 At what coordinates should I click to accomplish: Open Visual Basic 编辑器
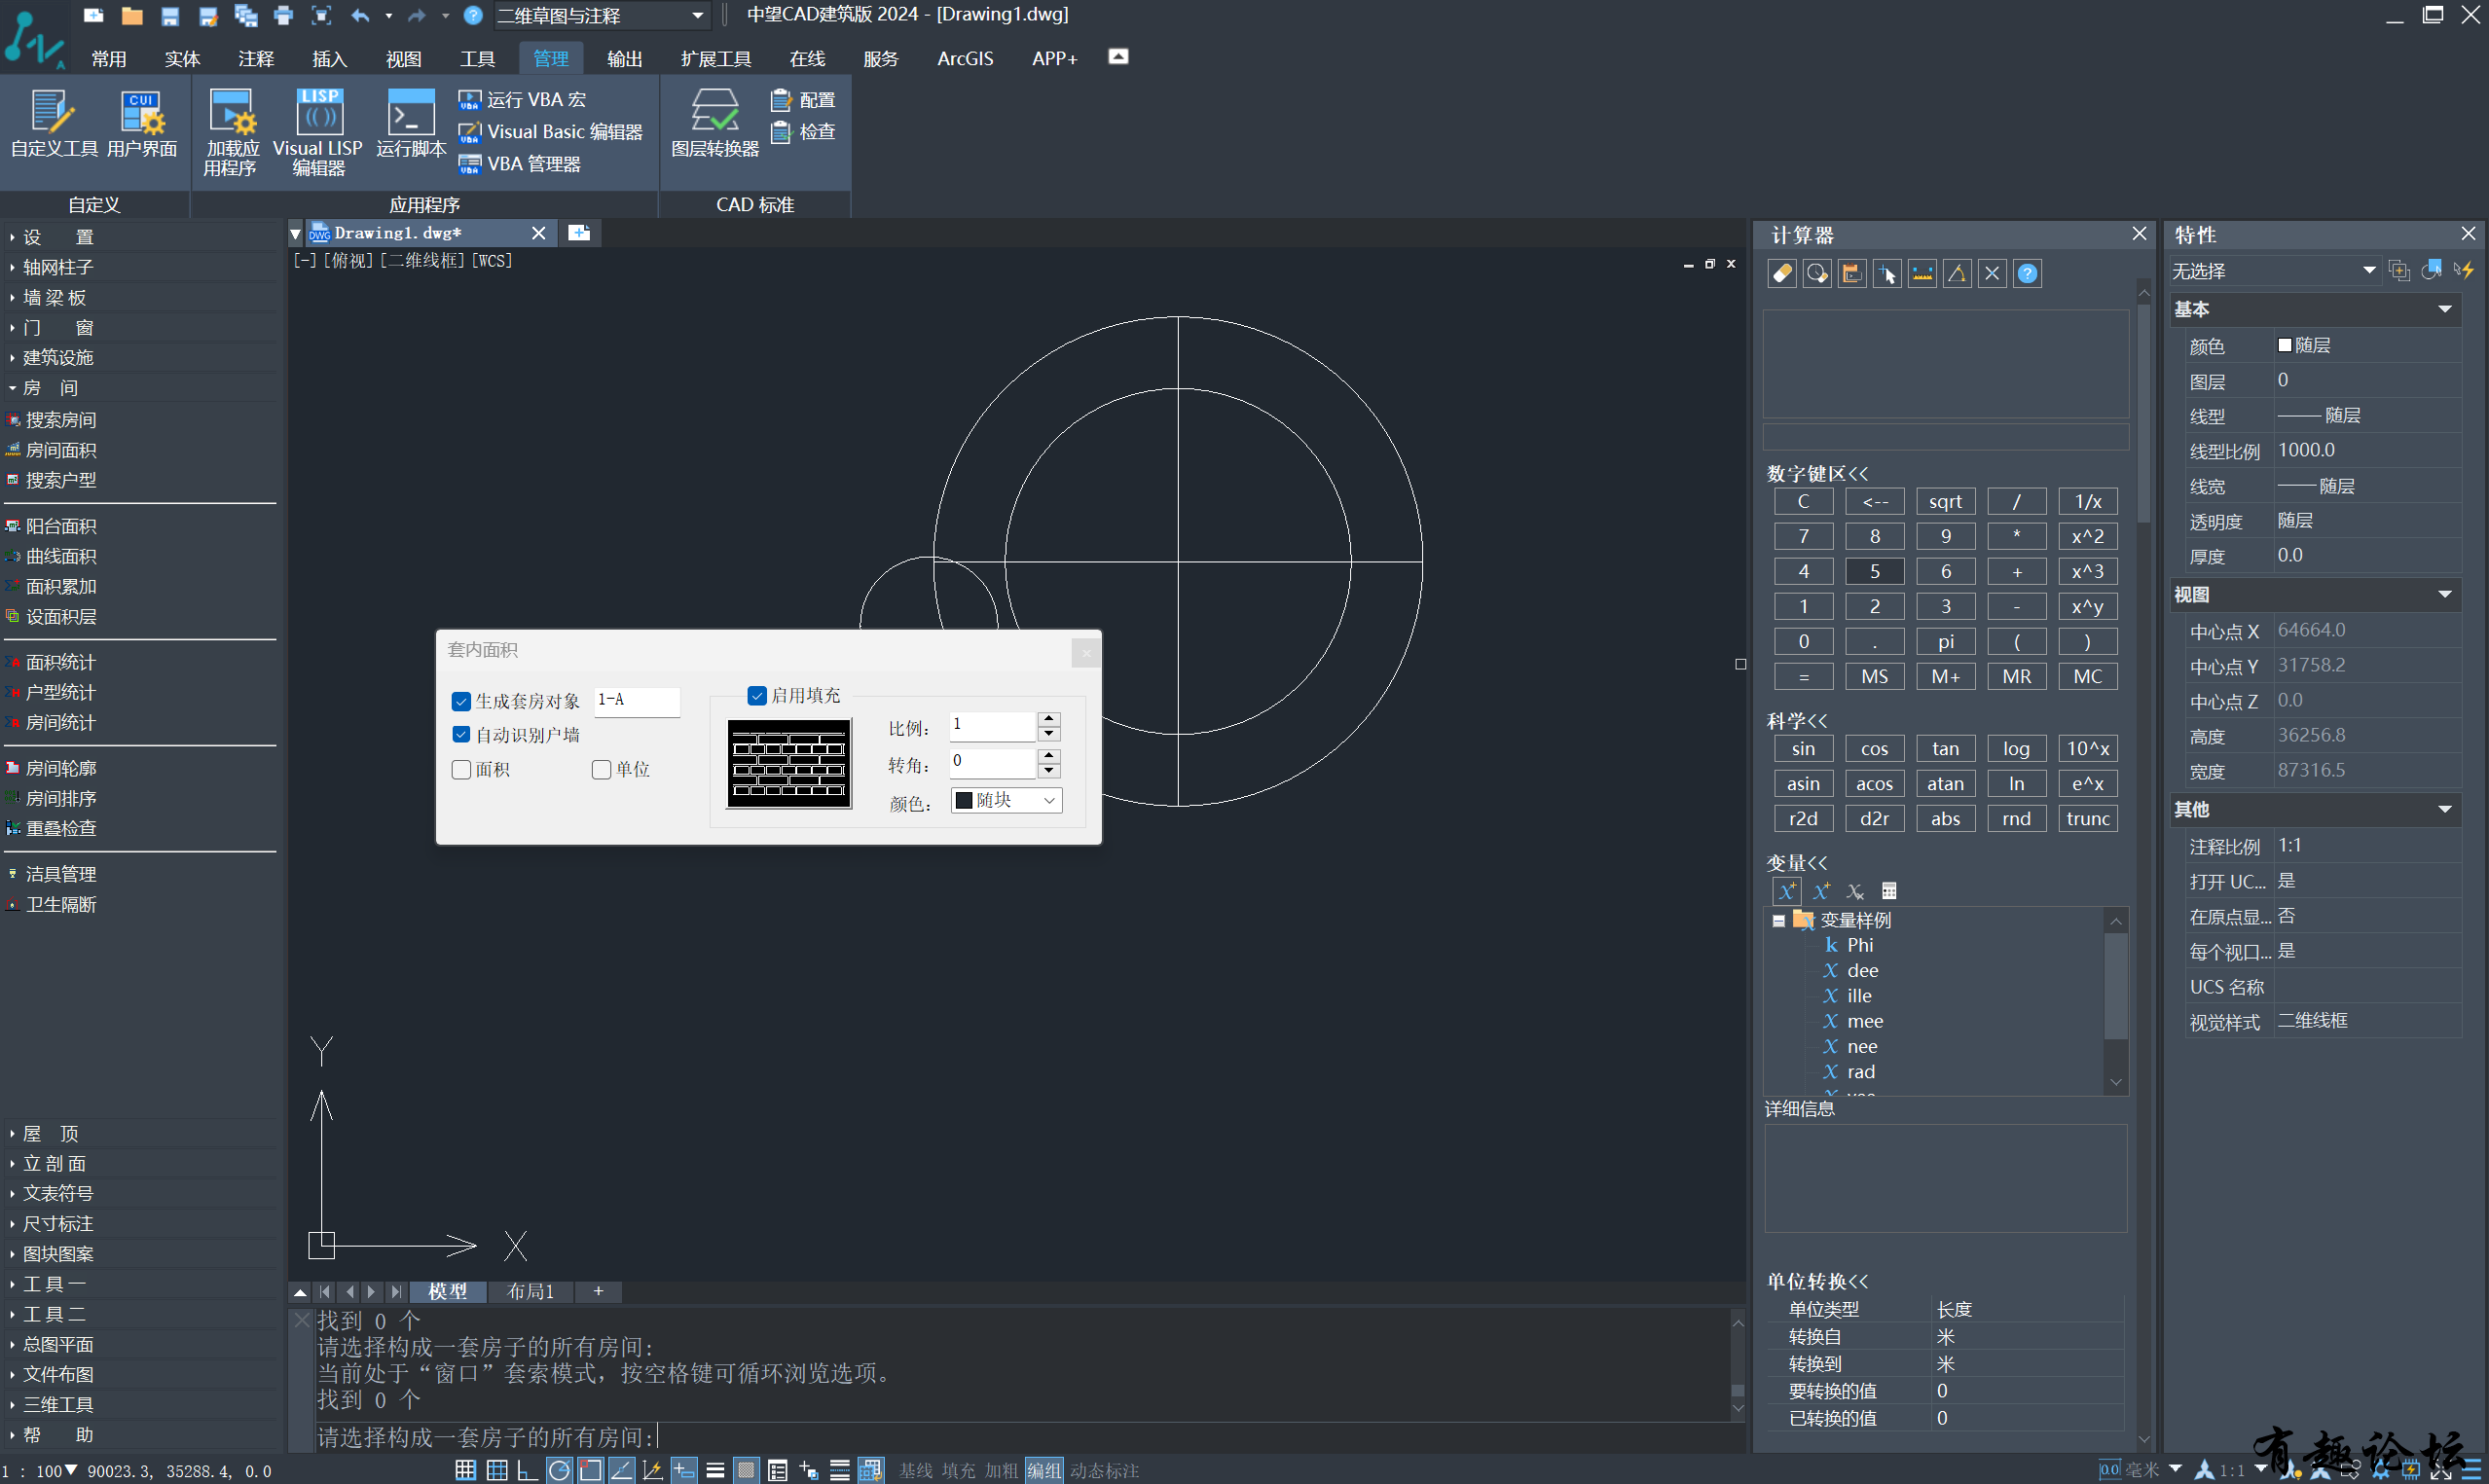(550, 132)
